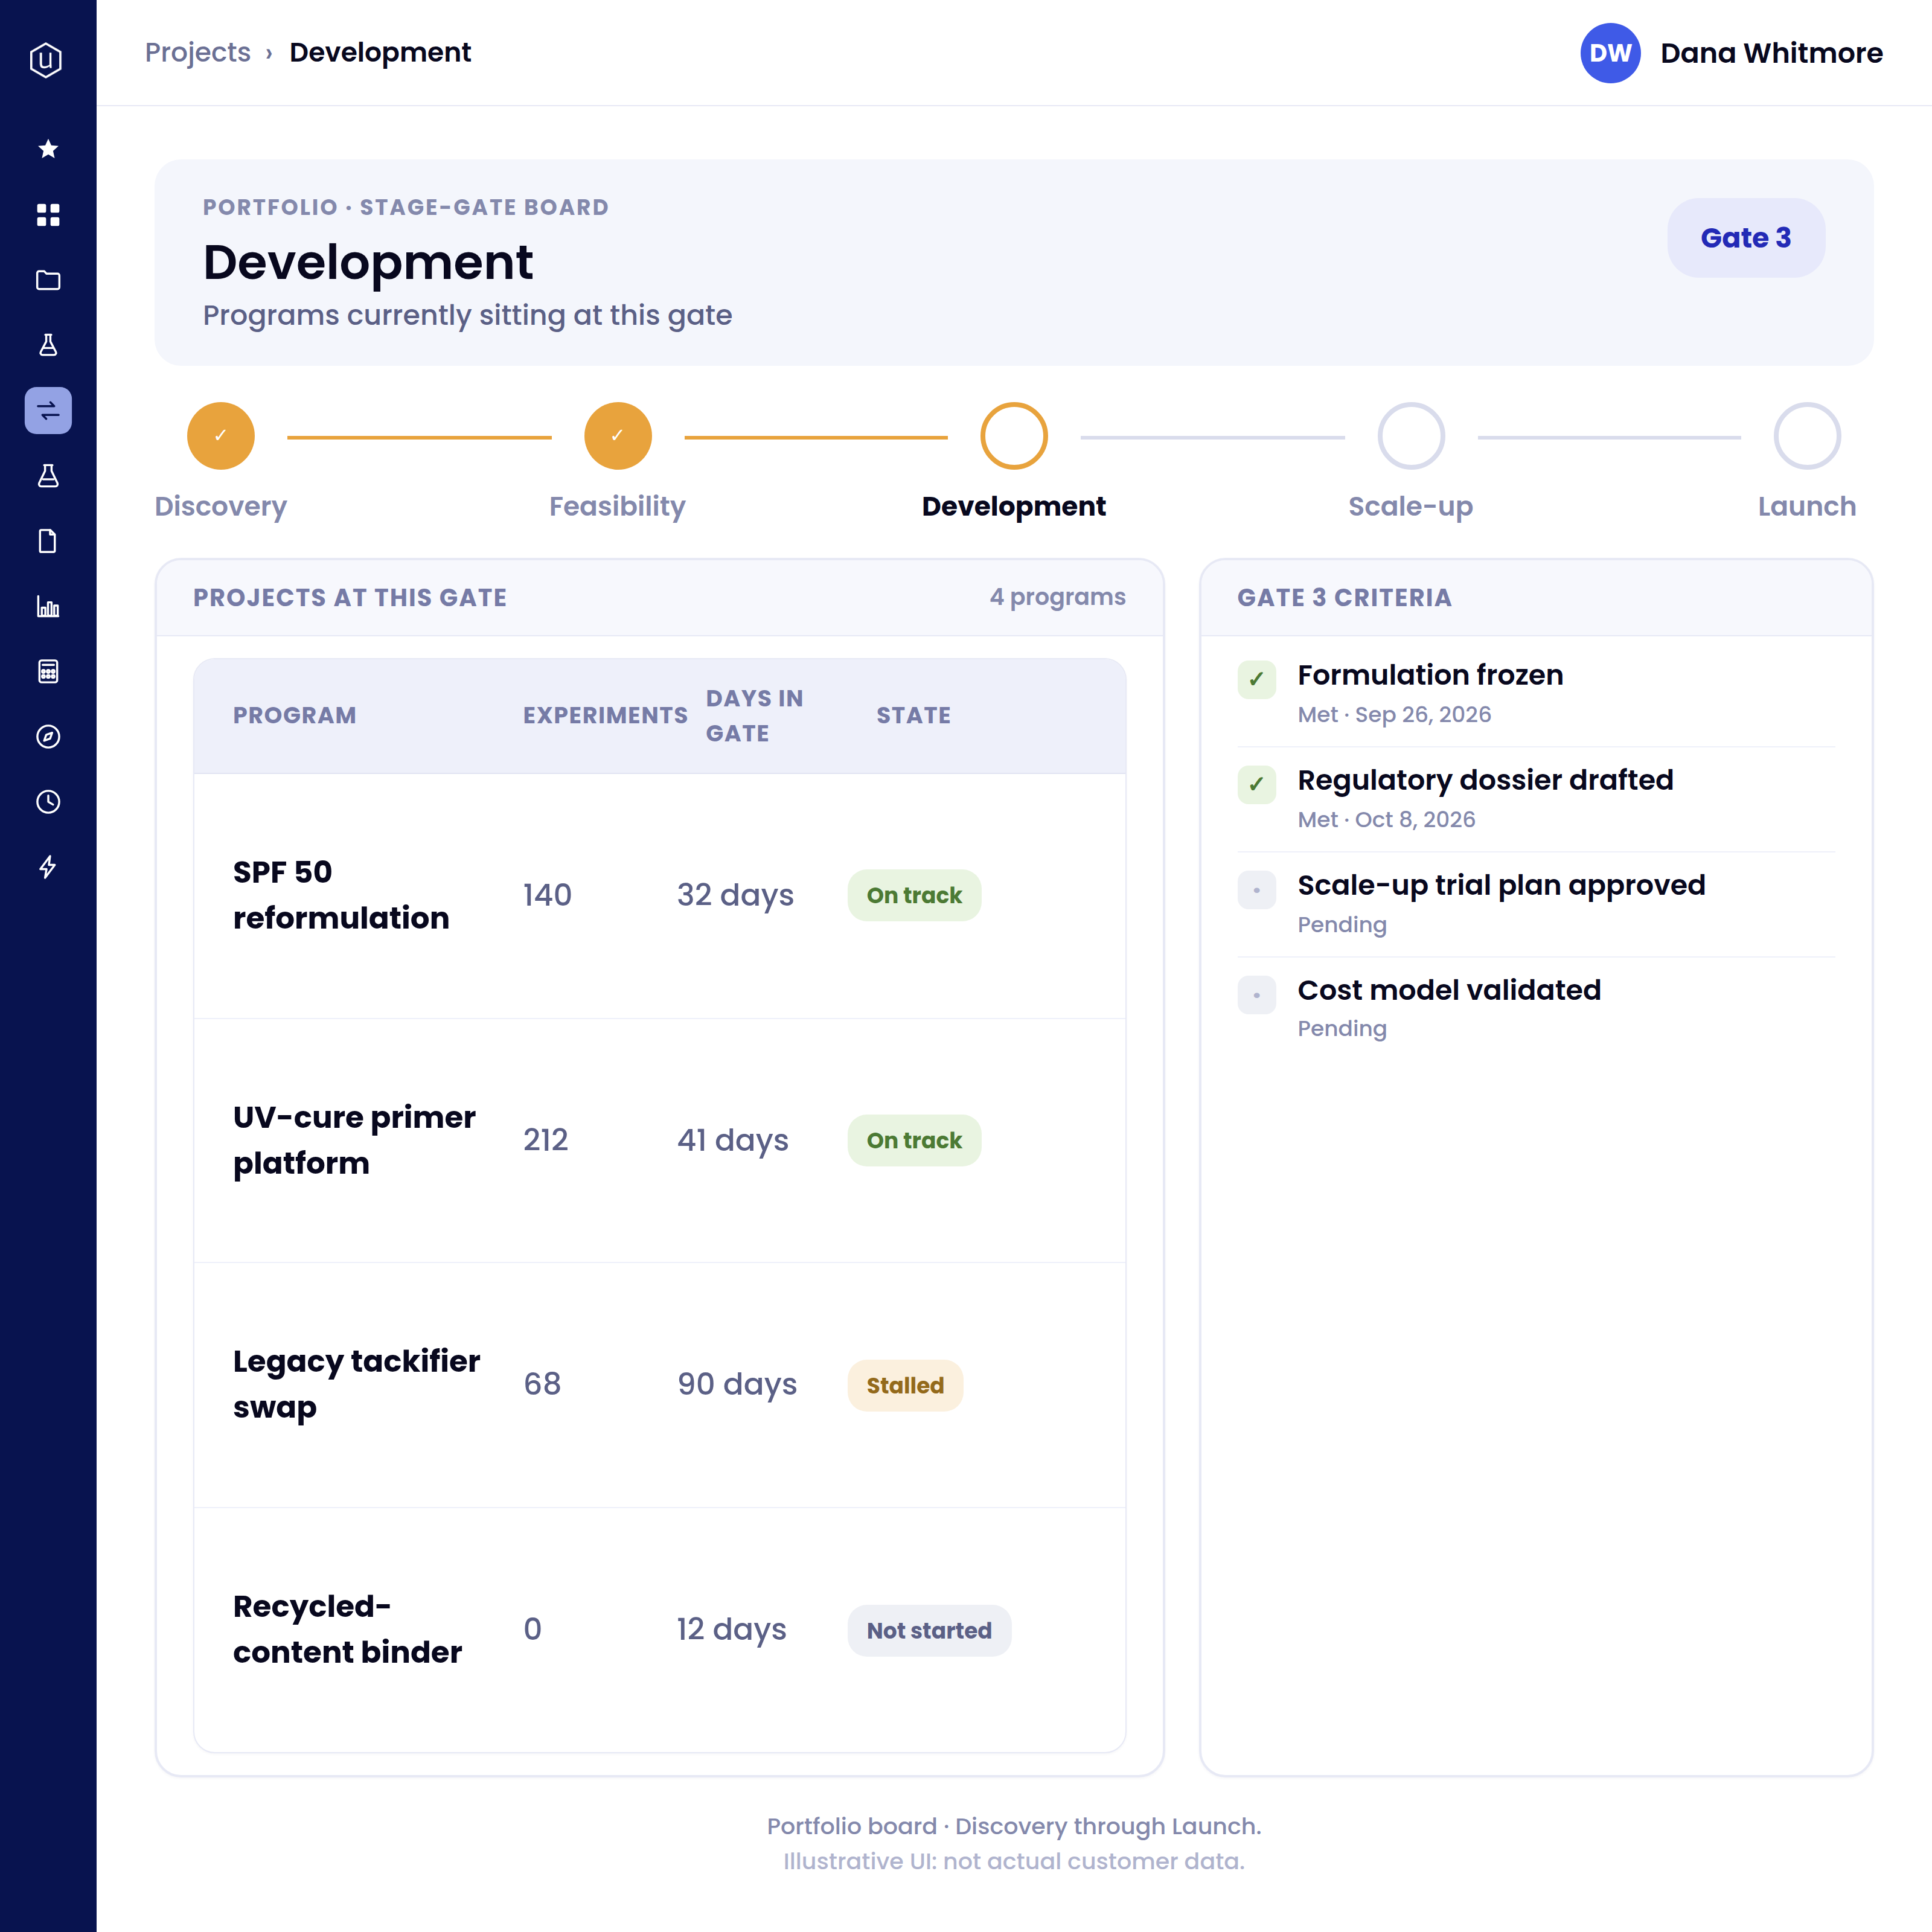Sort by the STATE column header
This screenshot has width=1932, height=1932.
coord(914,715)
